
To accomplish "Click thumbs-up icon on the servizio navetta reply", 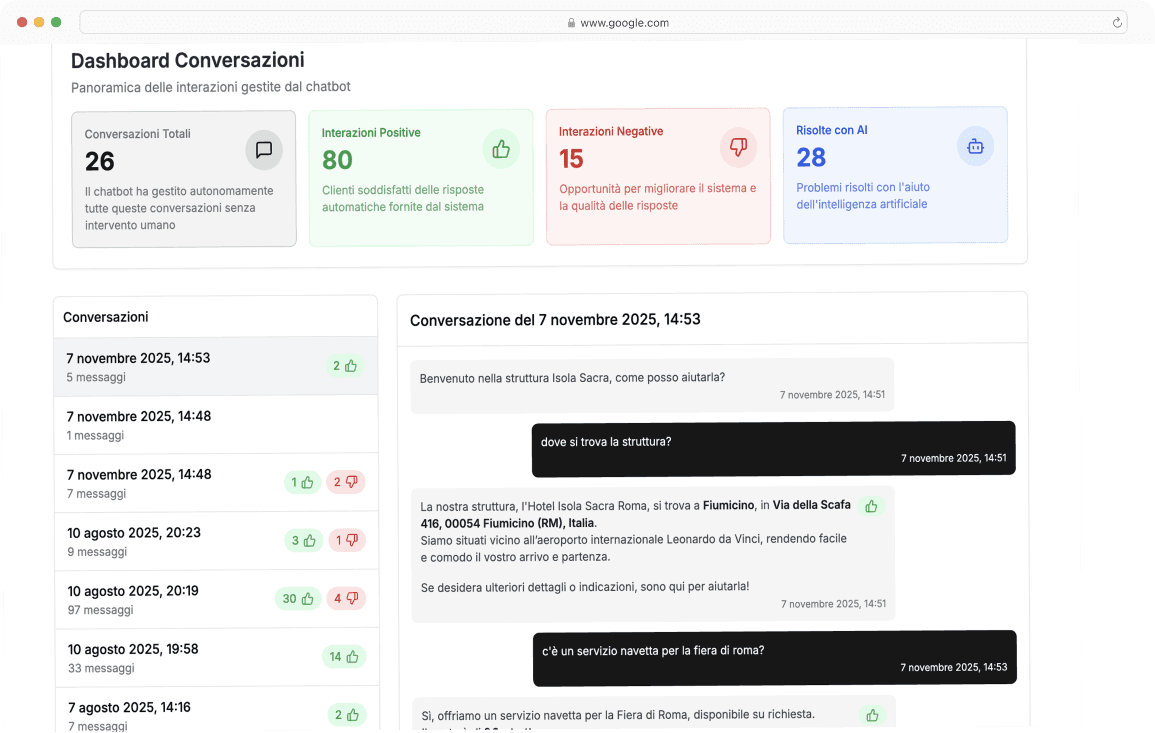I will pos(872,715).
